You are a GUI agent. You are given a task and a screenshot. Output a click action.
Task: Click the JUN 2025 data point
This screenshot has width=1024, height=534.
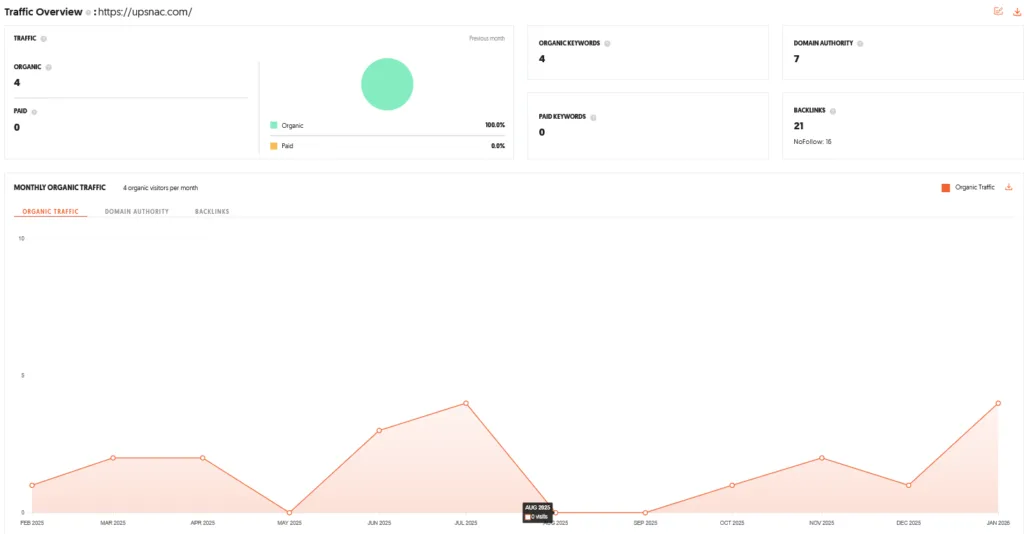[x=379, y=431]
